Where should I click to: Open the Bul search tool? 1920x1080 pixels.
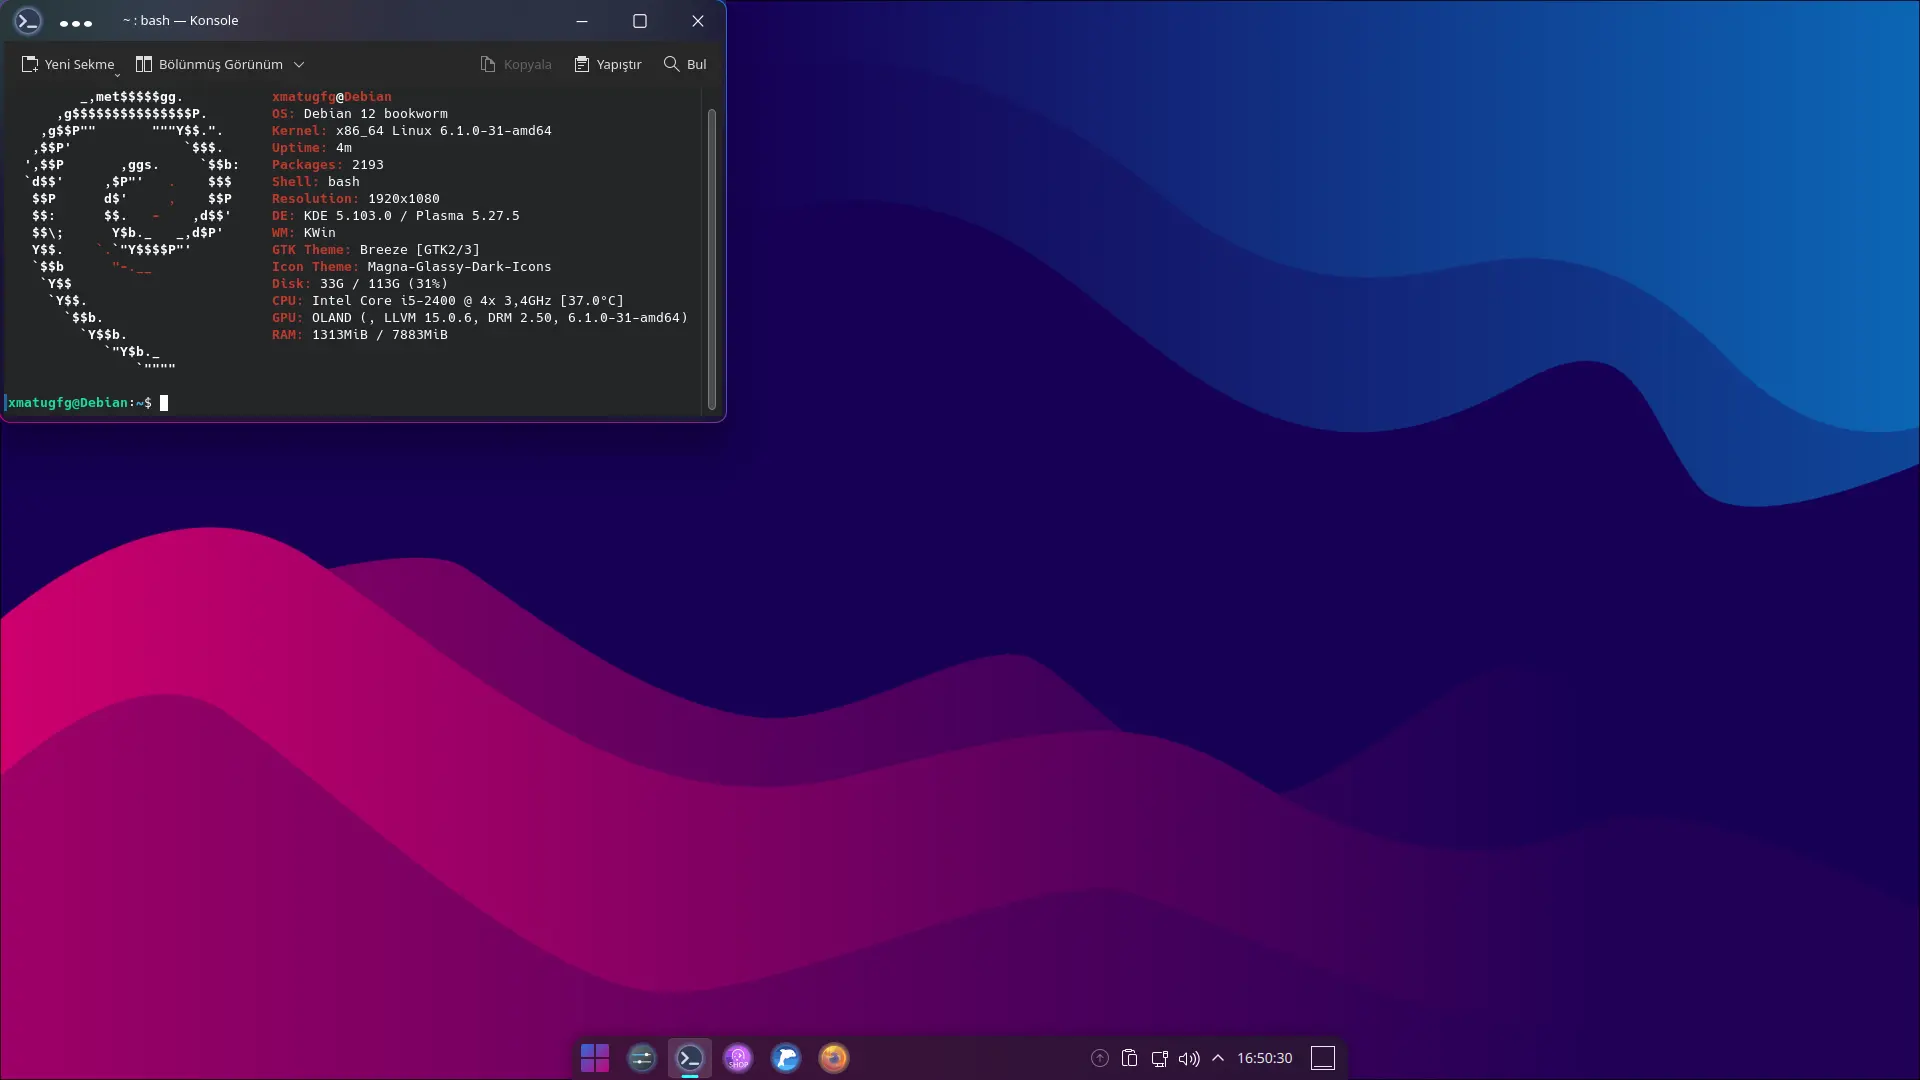point(685,64)
